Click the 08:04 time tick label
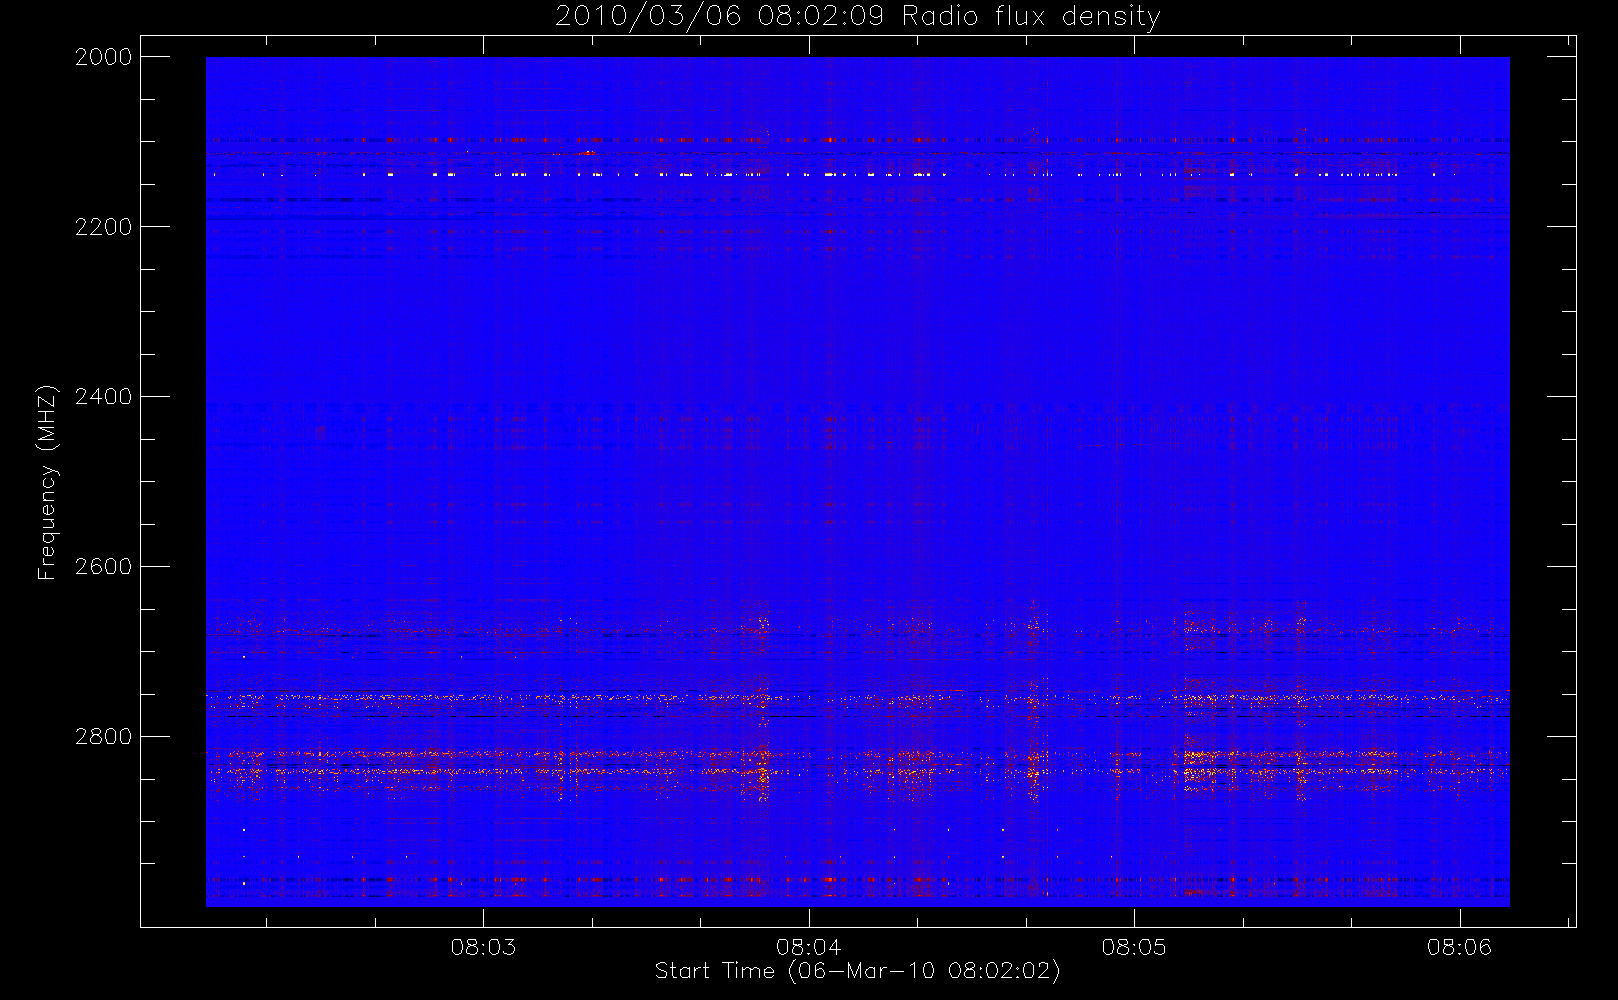Screen dimensions: 1618x1000 click(x=809, y=947)
